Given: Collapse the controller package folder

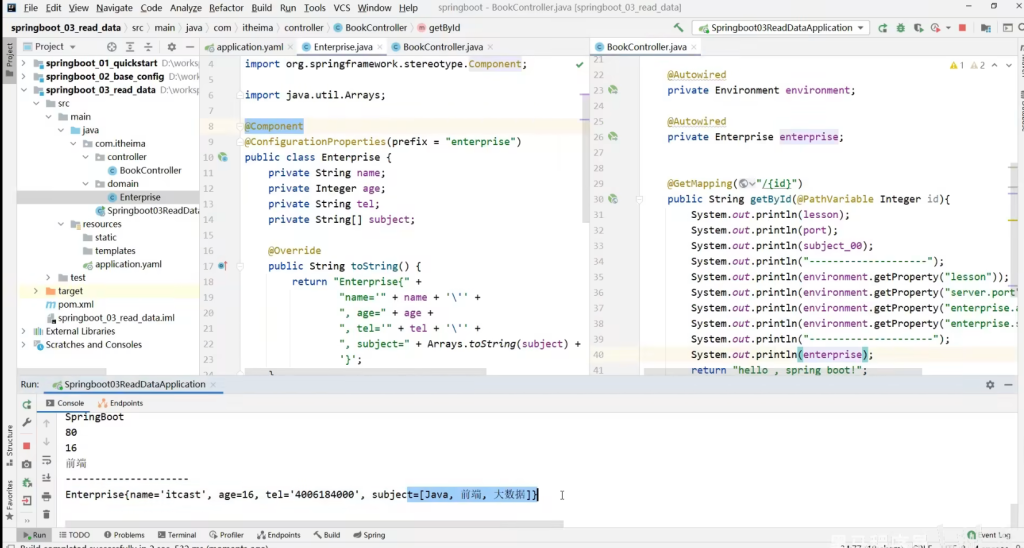Looking at the screenshot, I should pos(85,157).
